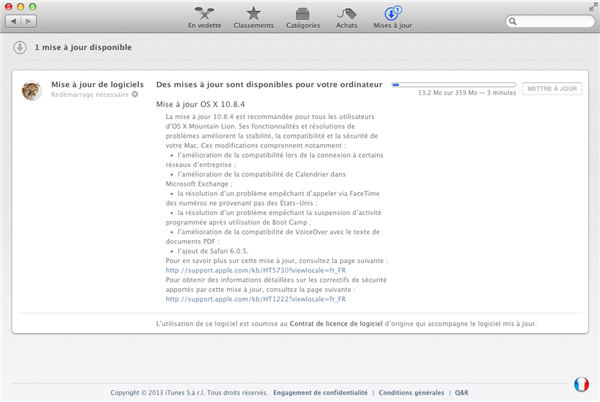Click the French flag country selector
The image size is (600, 402).
point(581,384)
